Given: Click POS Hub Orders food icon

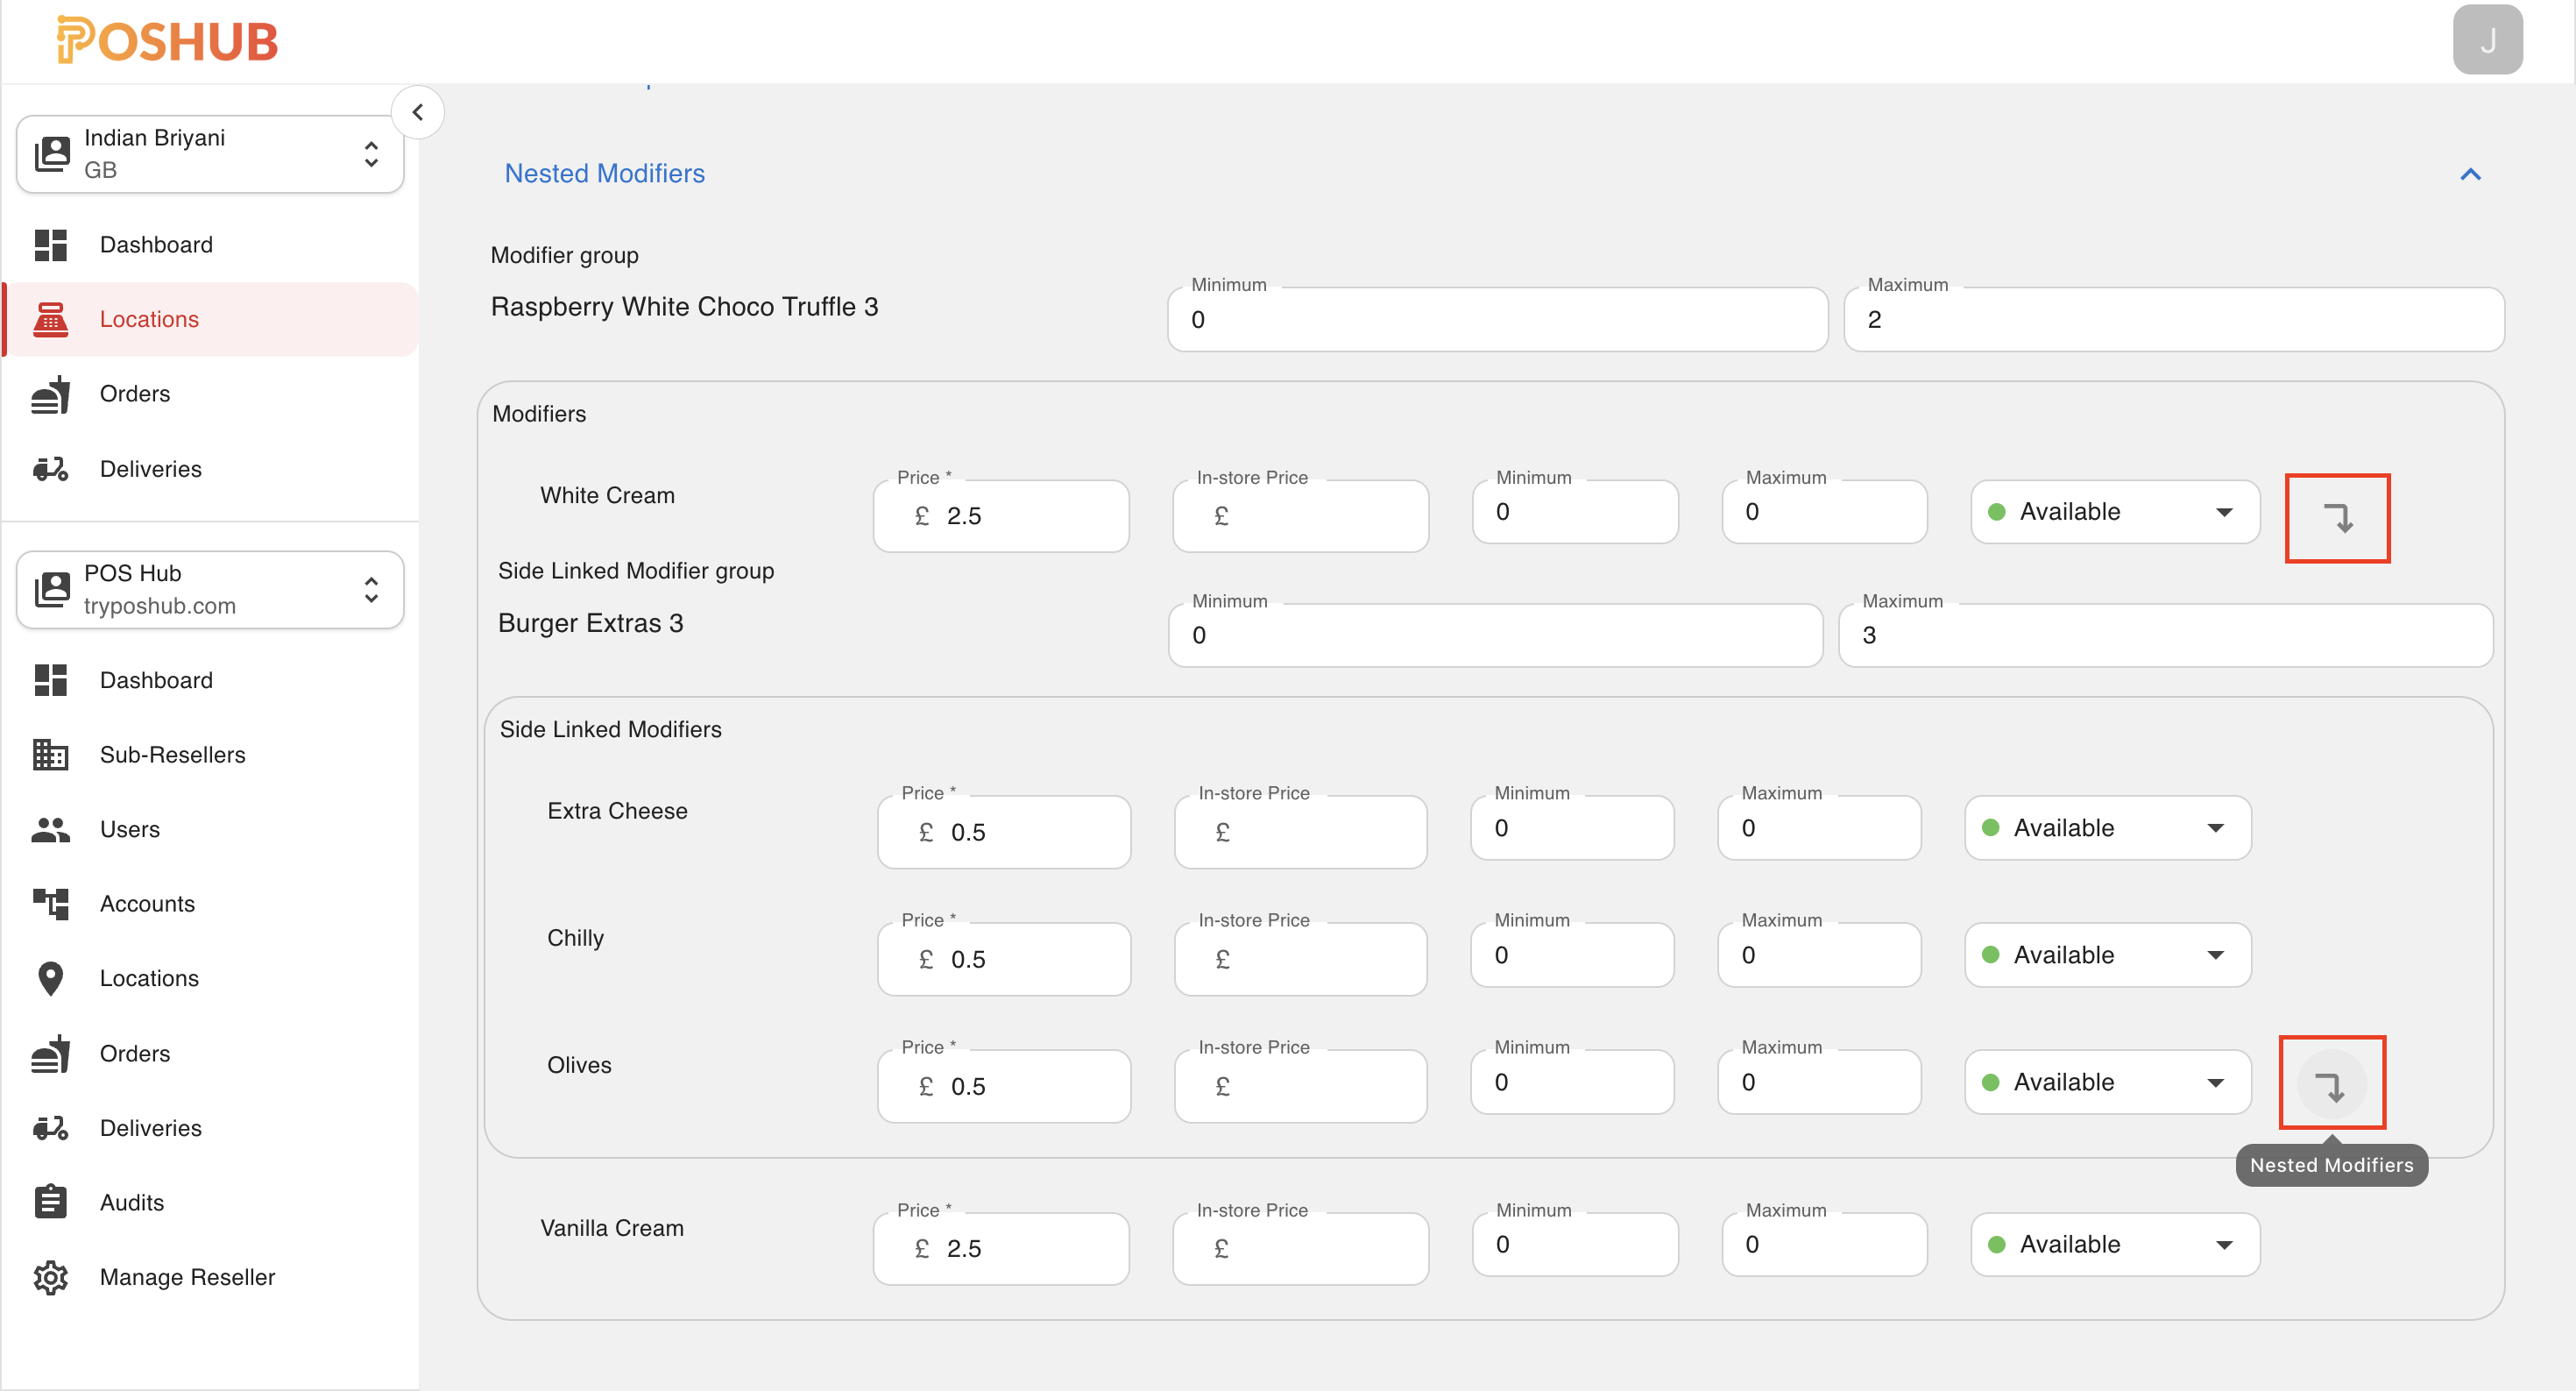Looking at the screenshot, I should click(50, 1054).
